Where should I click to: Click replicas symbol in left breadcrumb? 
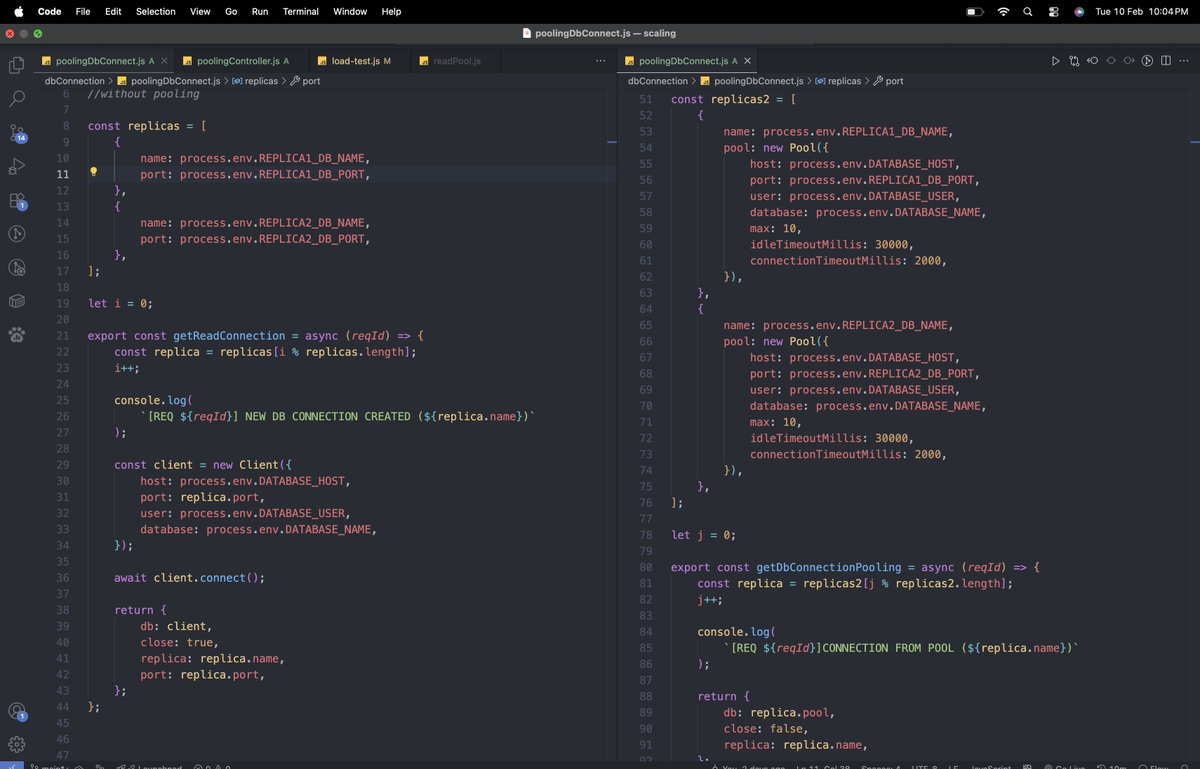255,81
